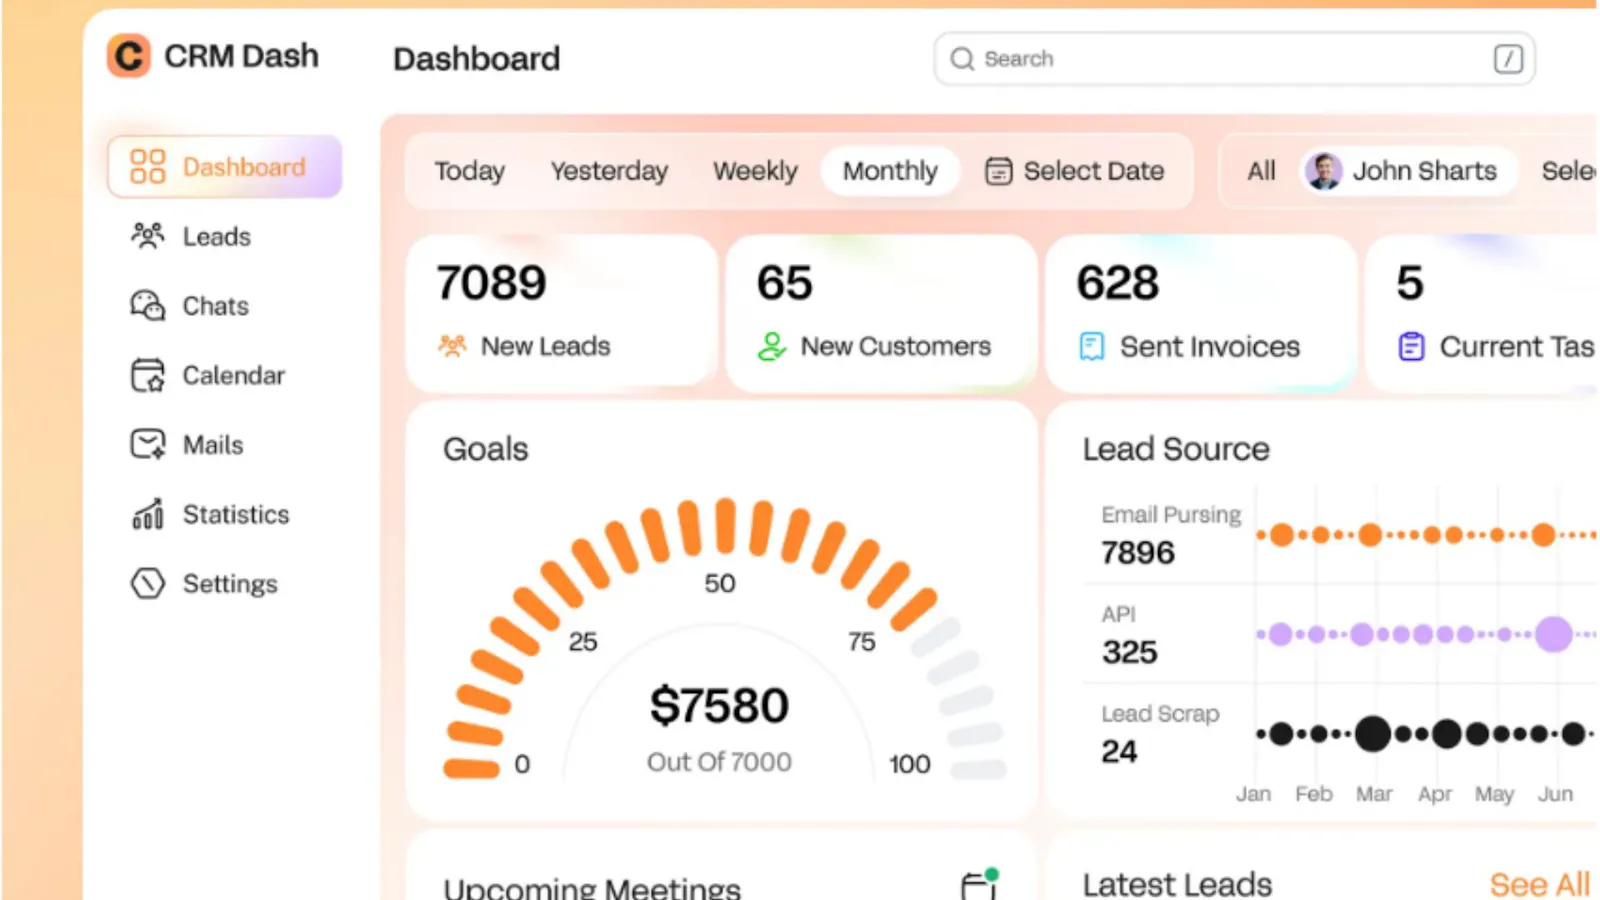Select the Monthly time filter
1600x900 pixels.
pos(890,171)
